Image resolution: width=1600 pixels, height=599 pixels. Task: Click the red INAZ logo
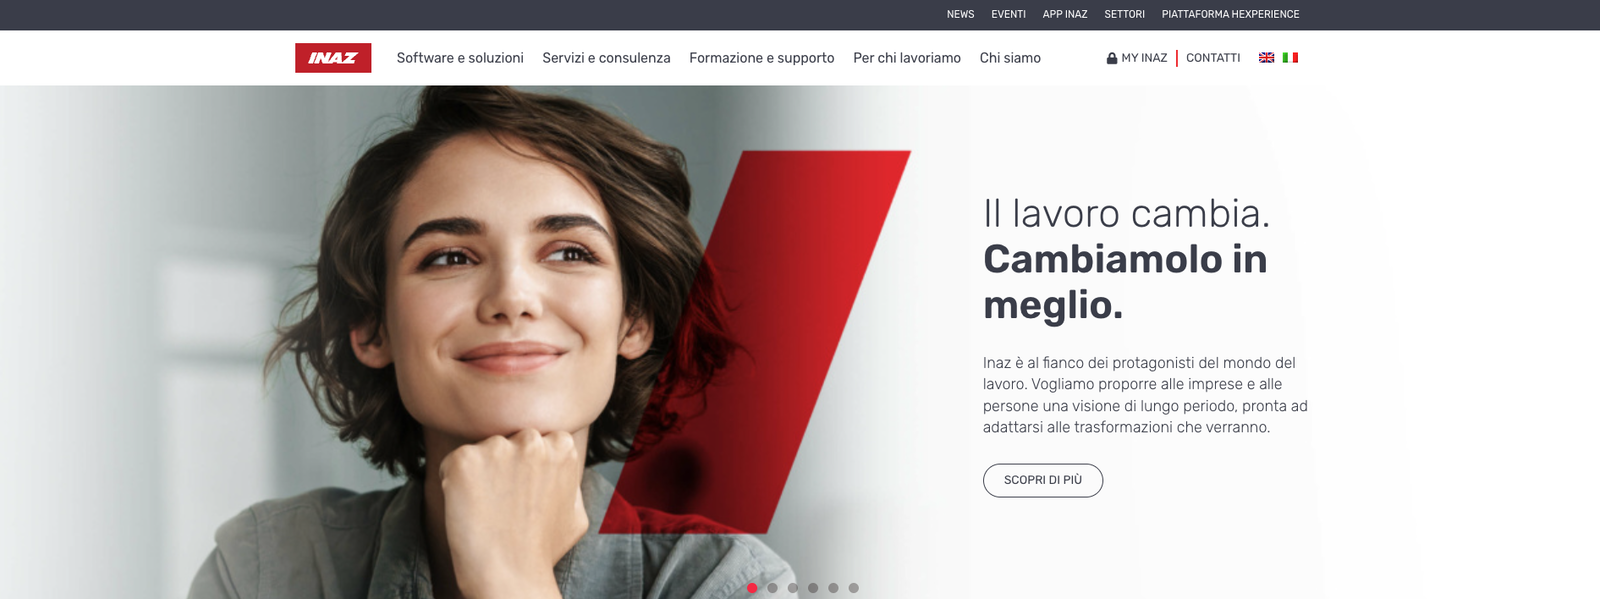tap(333, 58)
